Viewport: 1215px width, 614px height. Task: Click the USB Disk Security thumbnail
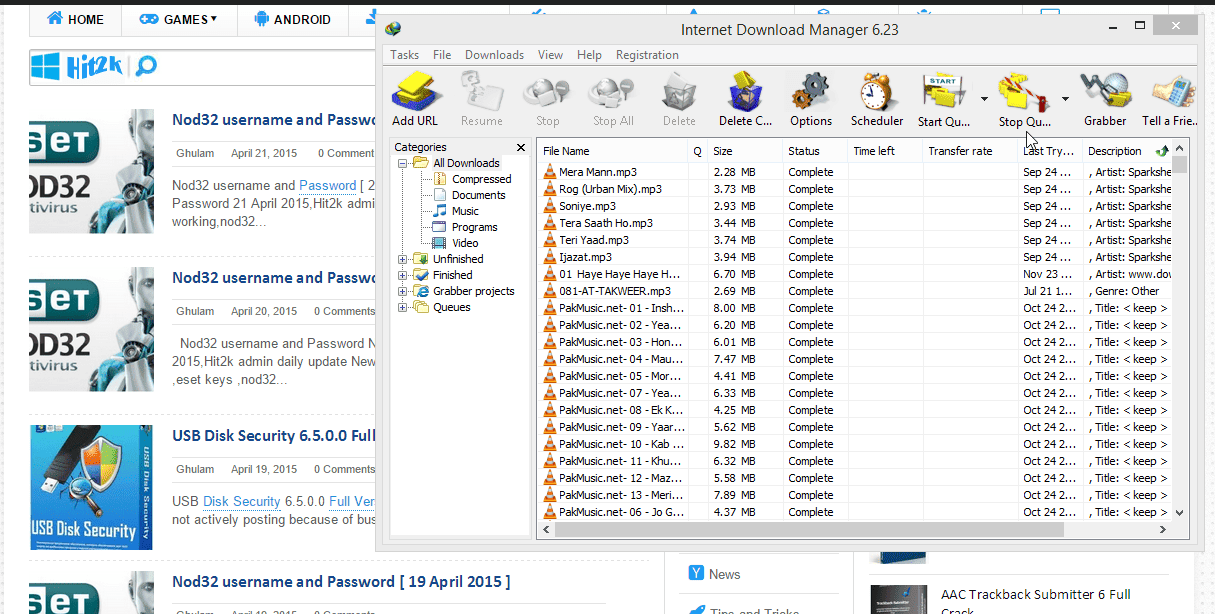tap(91, 487)
